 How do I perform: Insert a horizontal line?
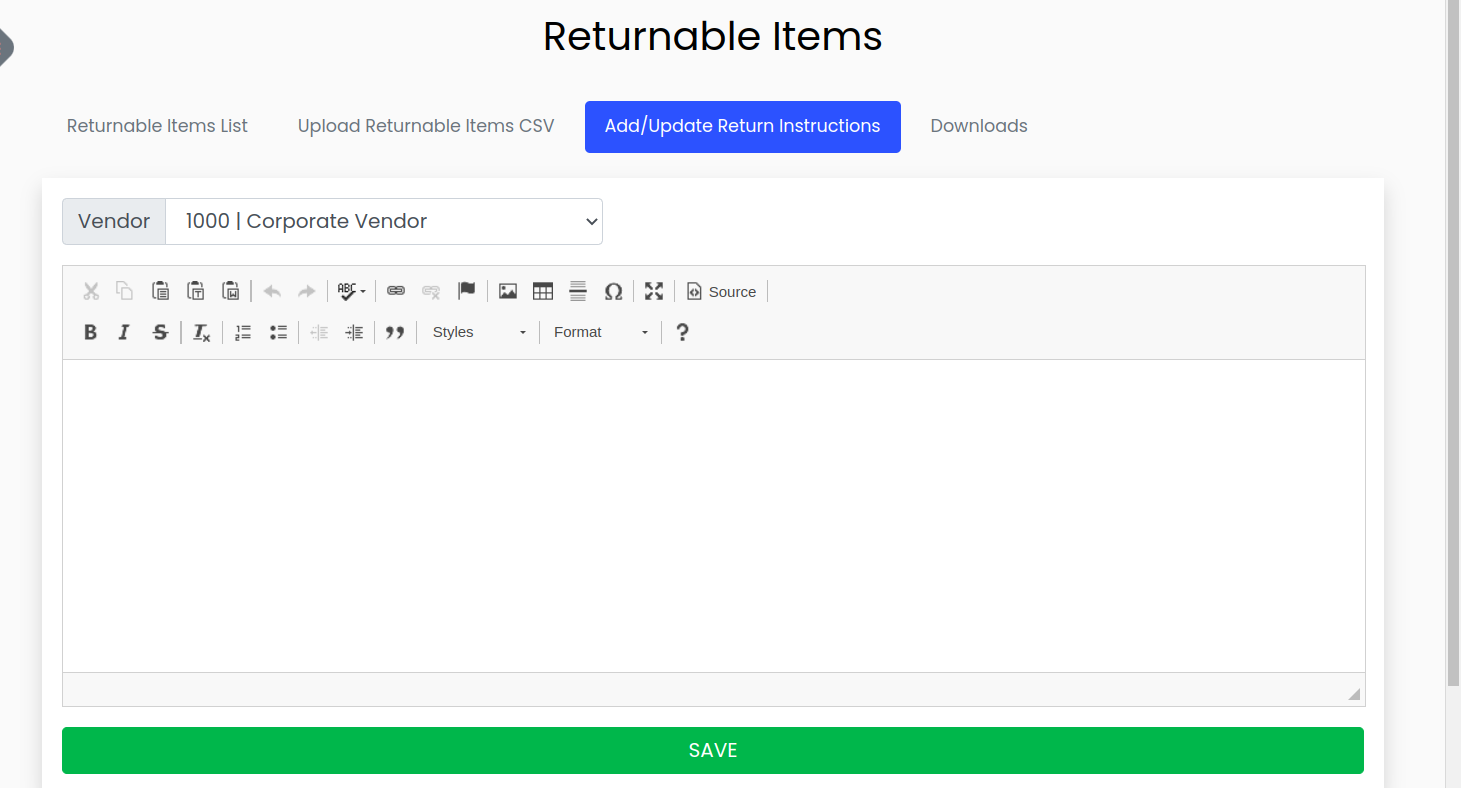point(578,291)
